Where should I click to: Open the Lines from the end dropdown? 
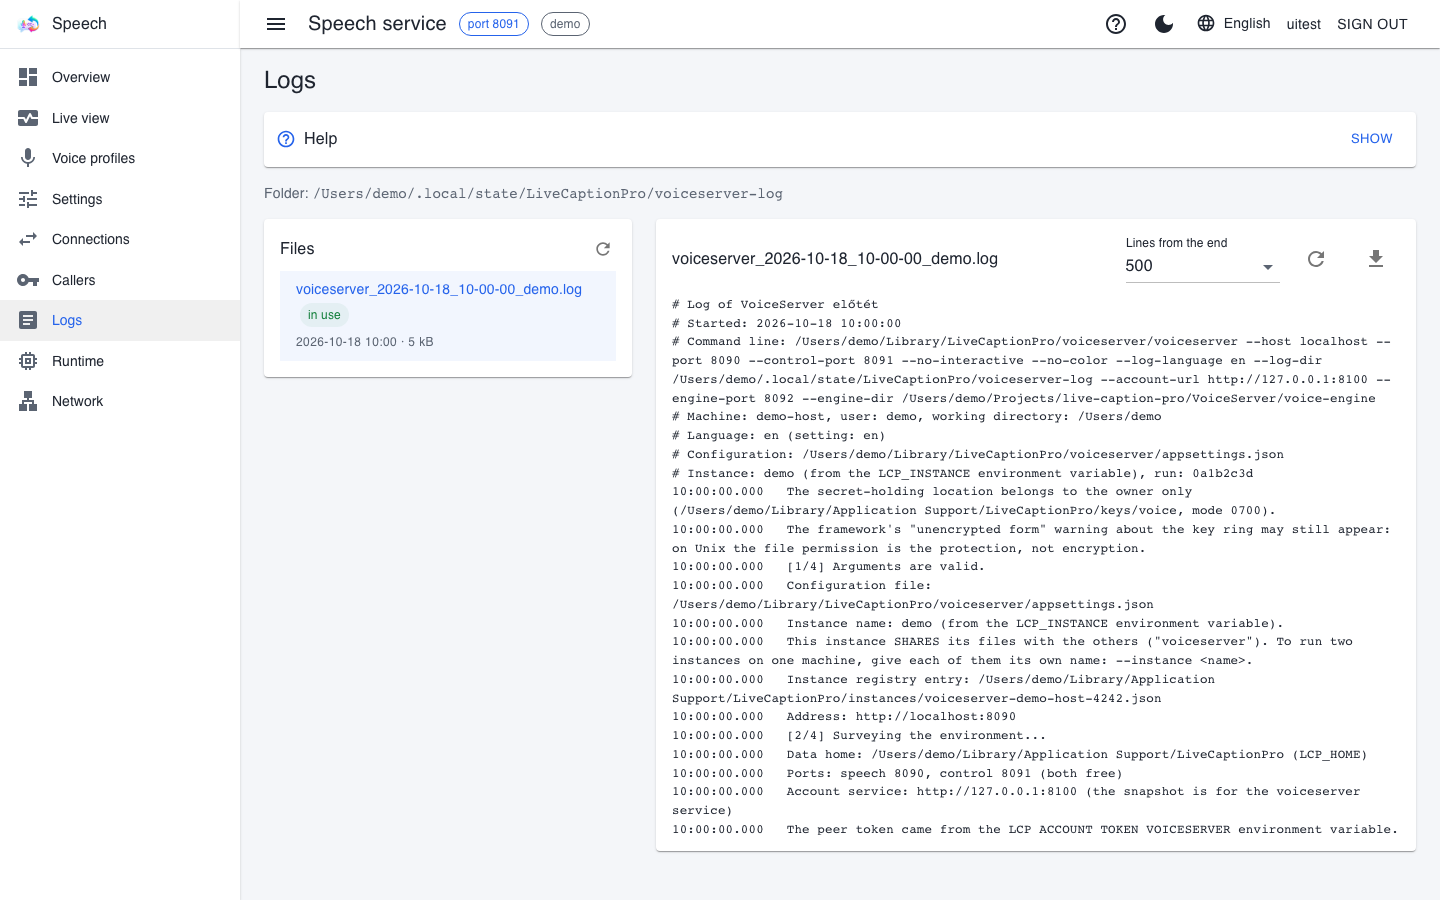(x=1202, y=266)
